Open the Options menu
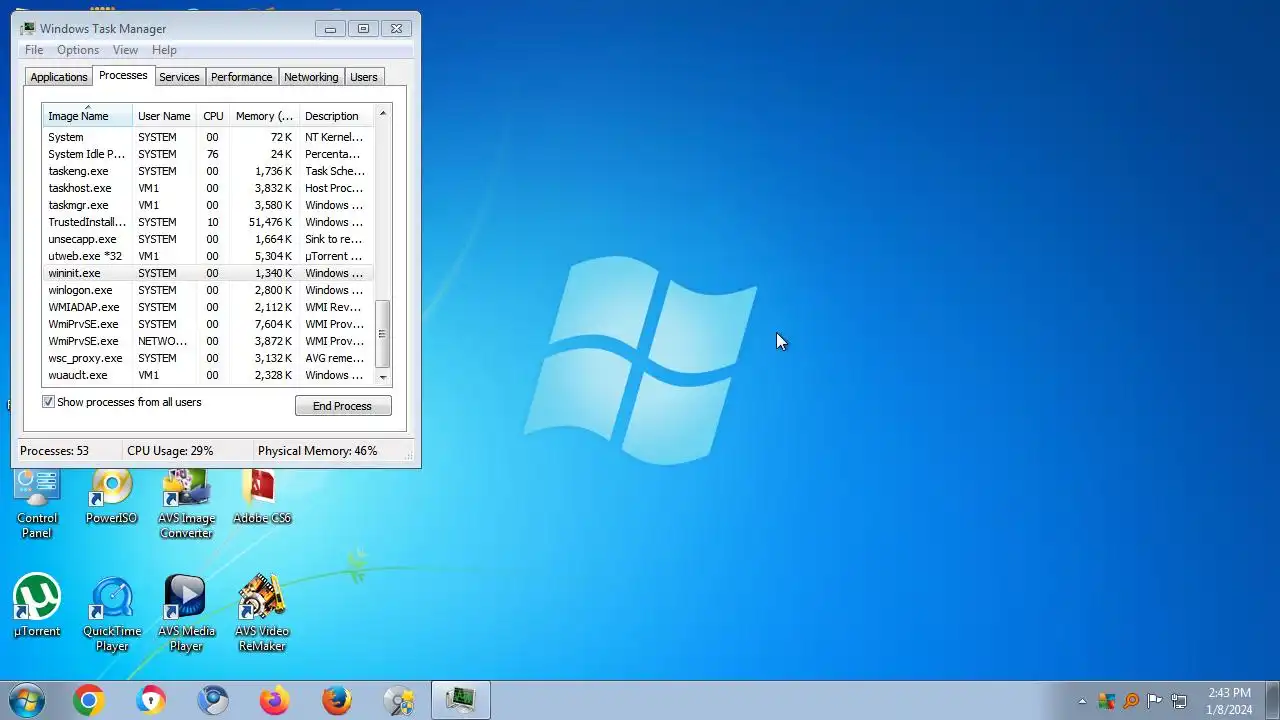Image resolution: width=1280 pixels, height=720 pixels. pyautogui.click(x=78, y=50)
